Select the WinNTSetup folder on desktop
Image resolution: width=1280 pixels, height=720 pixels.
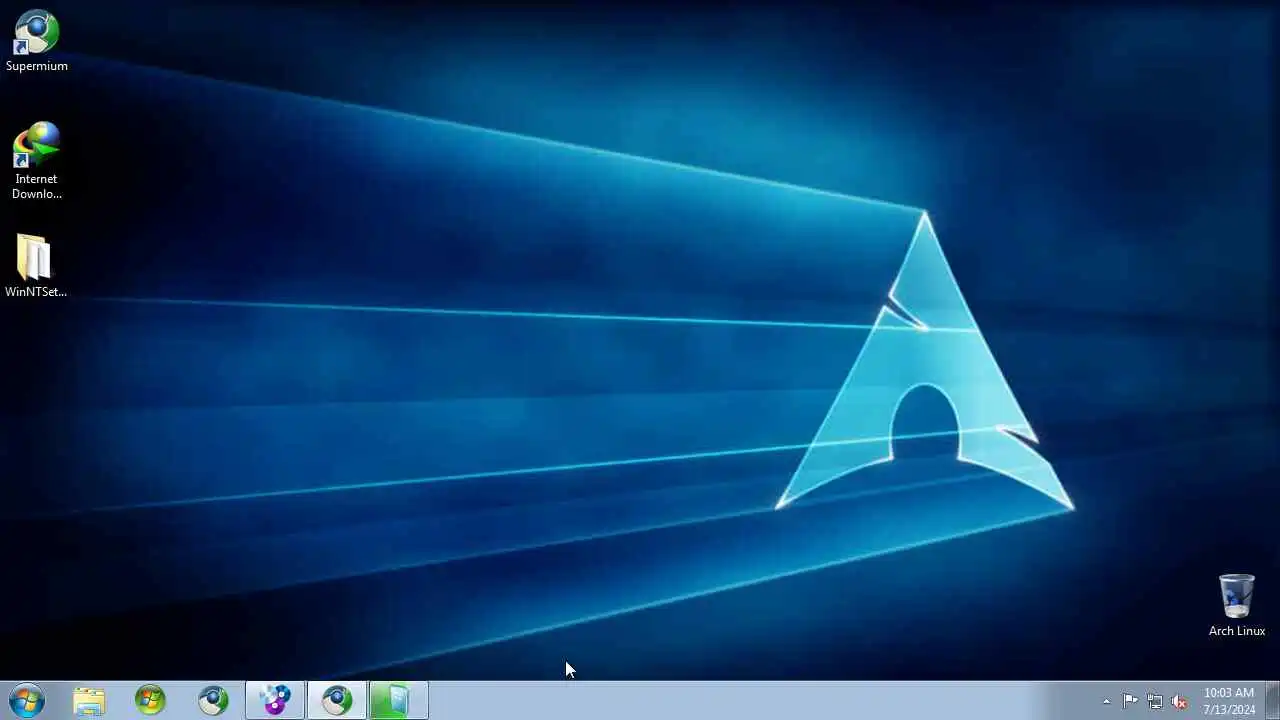(36, 266)
